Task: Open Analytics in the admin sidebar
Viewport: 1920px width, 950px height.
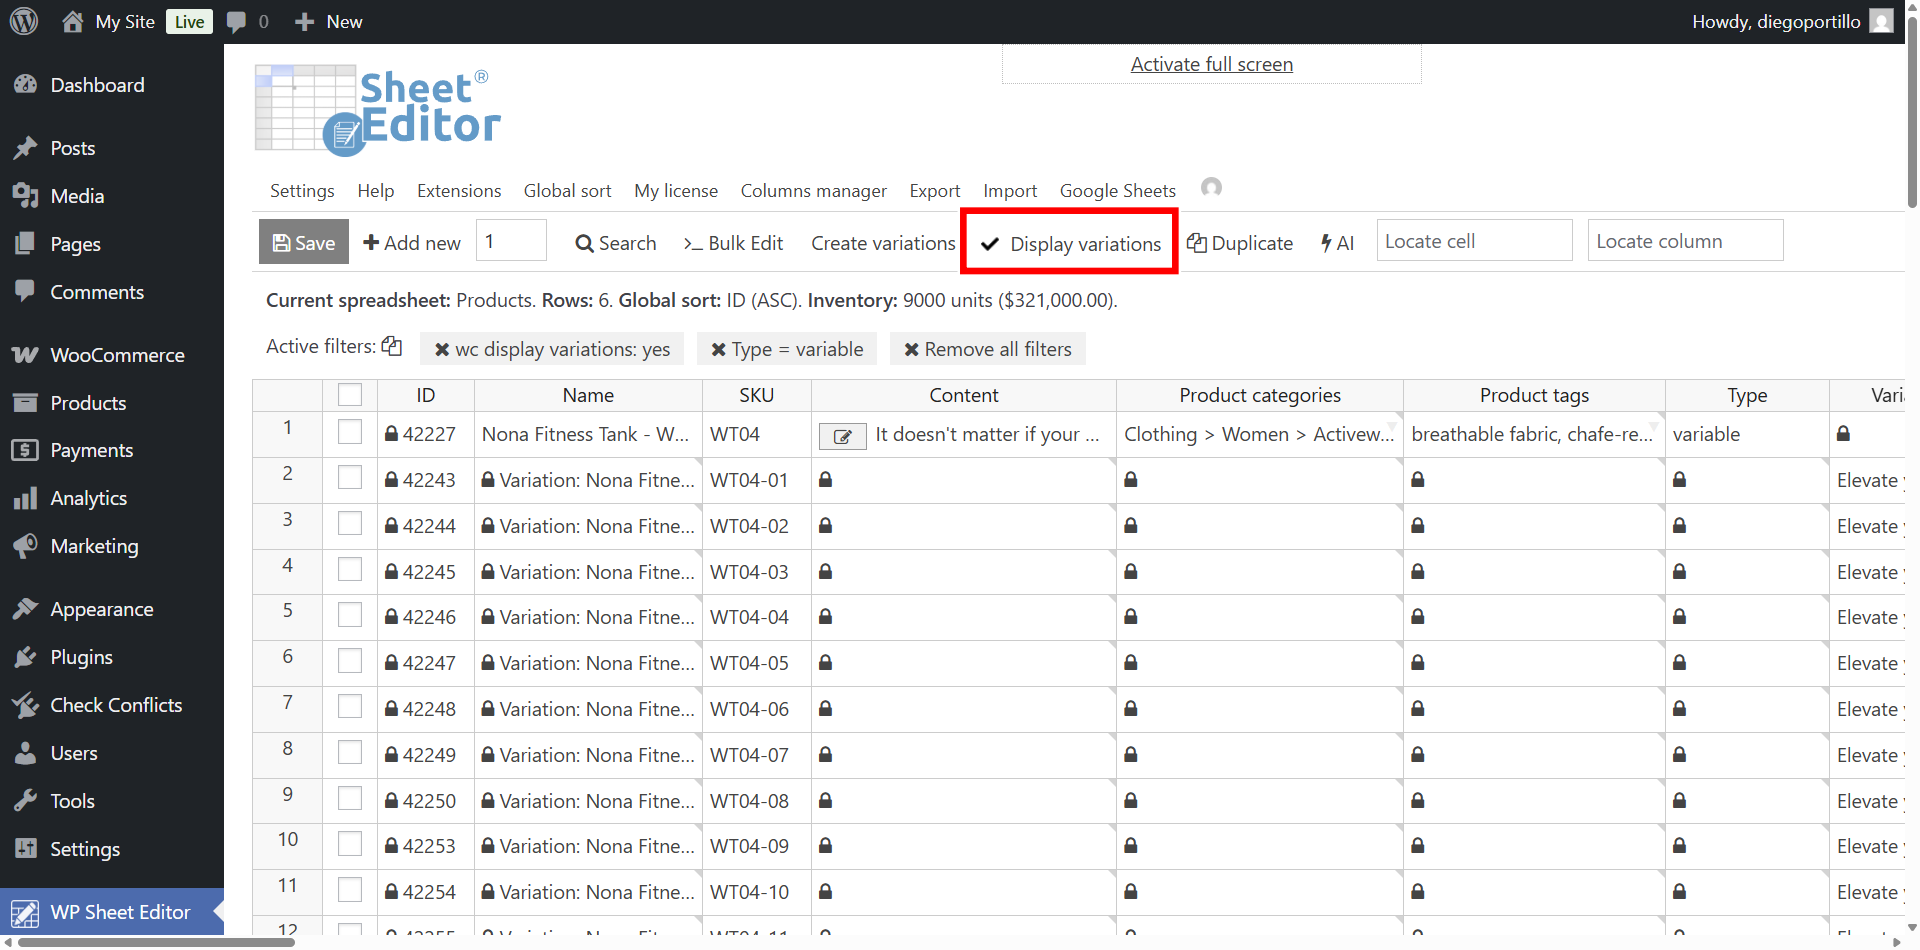Action: (88, 498)
